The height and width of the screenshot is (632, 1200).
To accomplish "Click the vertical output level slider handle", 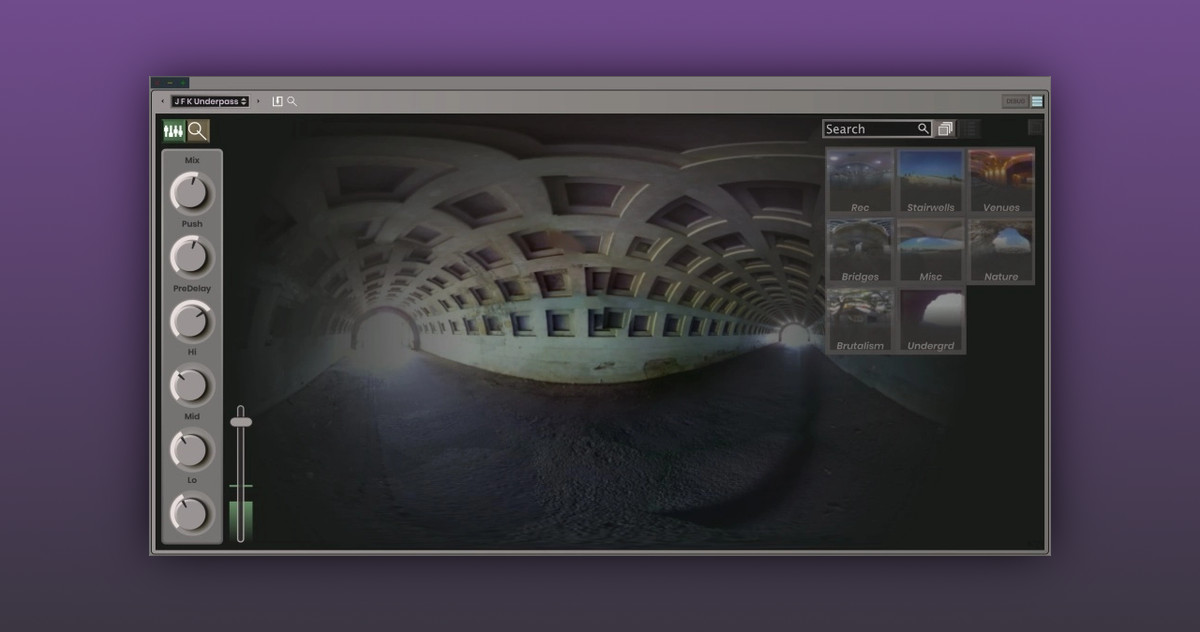I will pyautogui.click(x=241, y=422).
